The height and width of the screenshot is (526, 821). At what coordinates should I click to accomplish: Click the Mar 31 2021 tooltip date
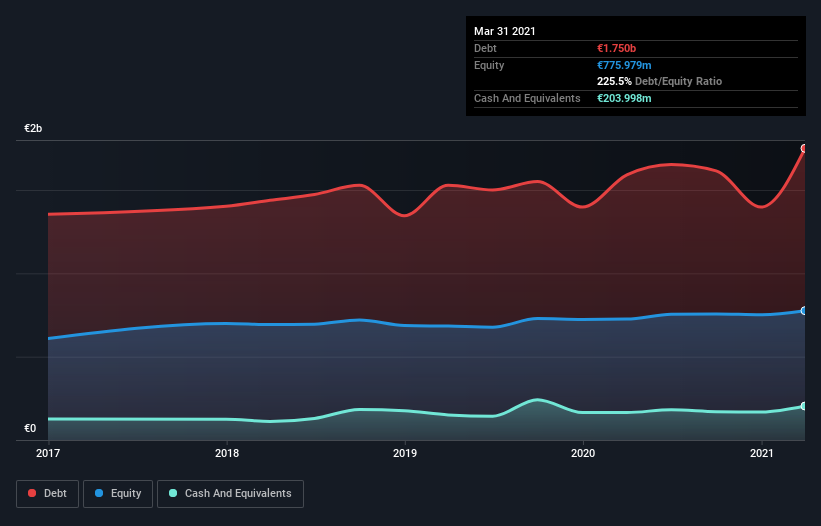[505, 31]
